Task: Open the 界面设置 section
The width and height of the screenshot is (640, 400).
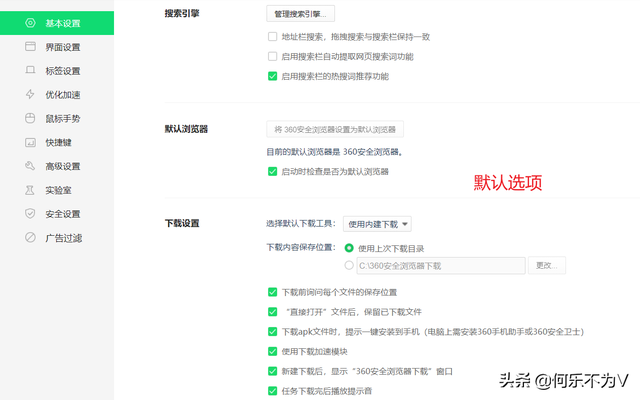Action: 57,47
